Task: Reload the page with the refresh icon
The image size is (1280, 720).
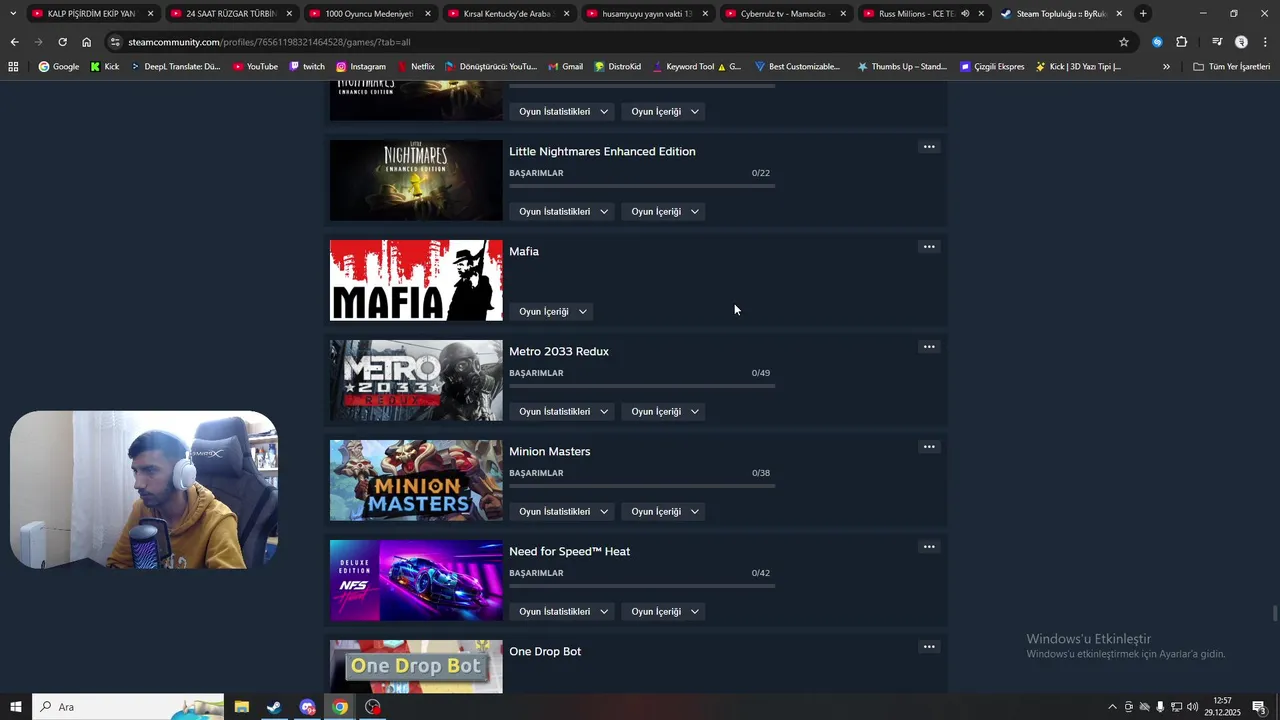Action: click(62, 42)
